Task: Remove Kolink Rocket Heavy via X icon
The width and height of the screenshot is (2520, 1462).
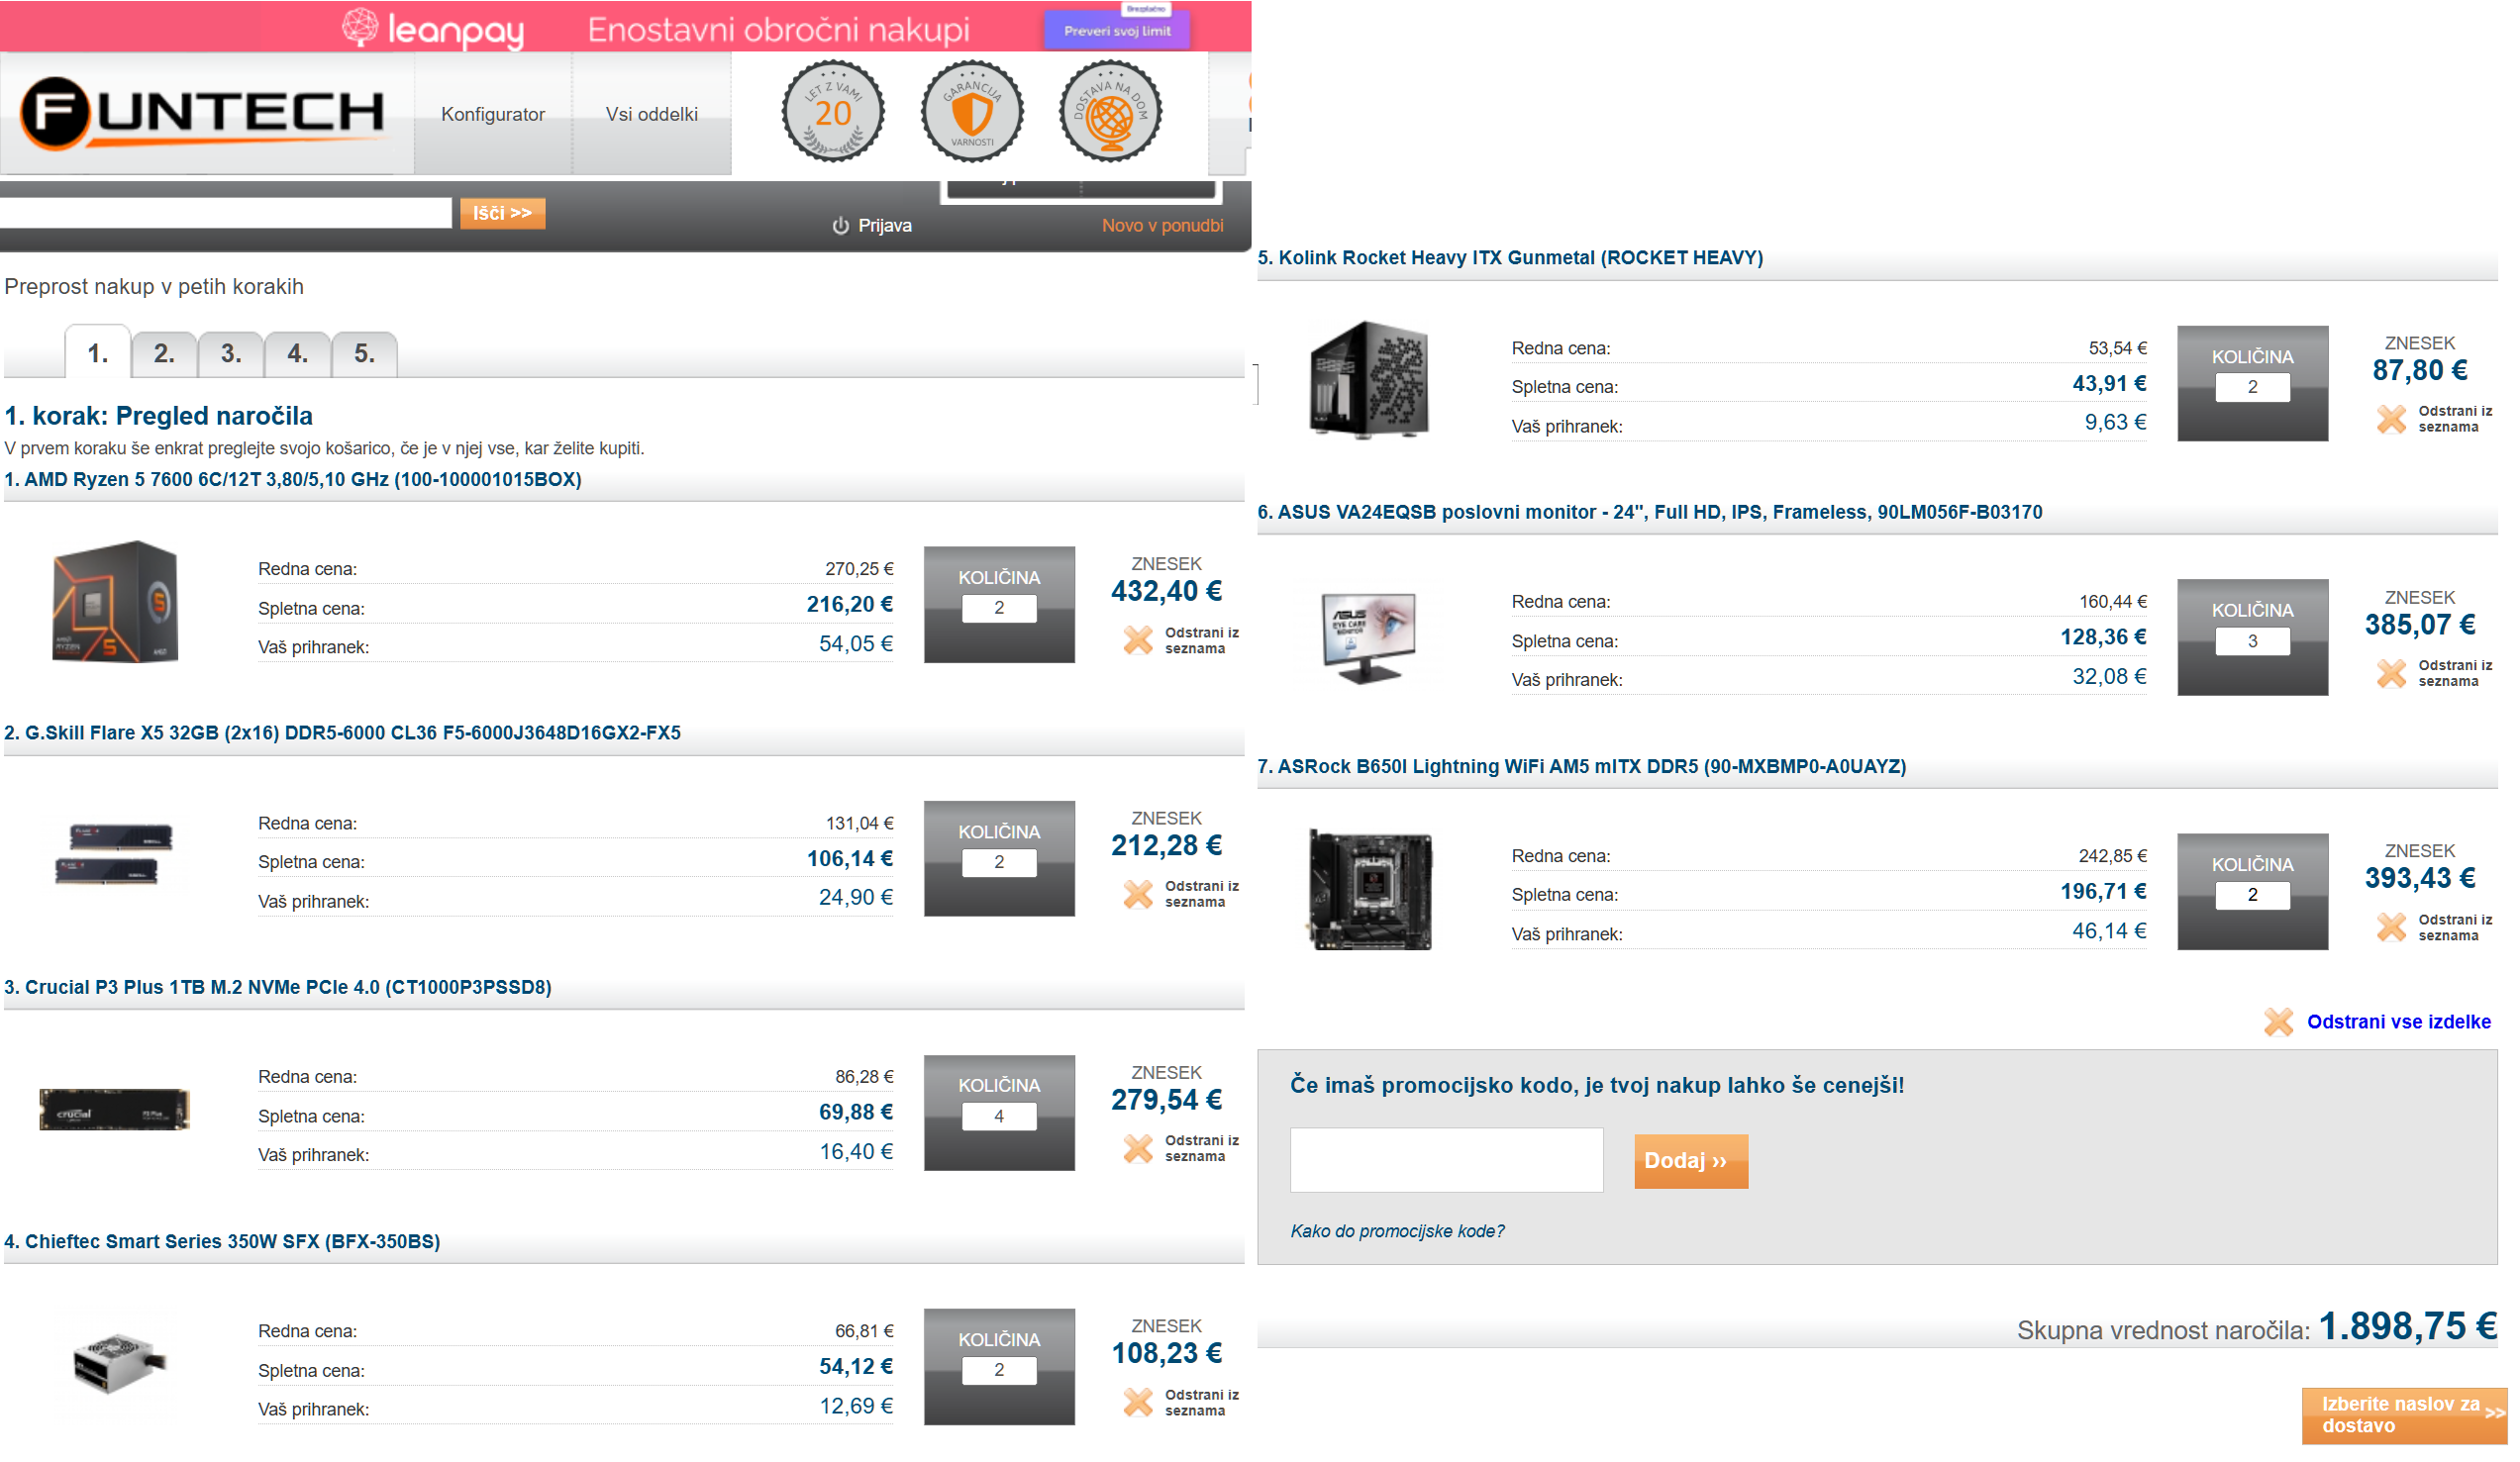Action: pyautogui.click(x=2392, y=419)
